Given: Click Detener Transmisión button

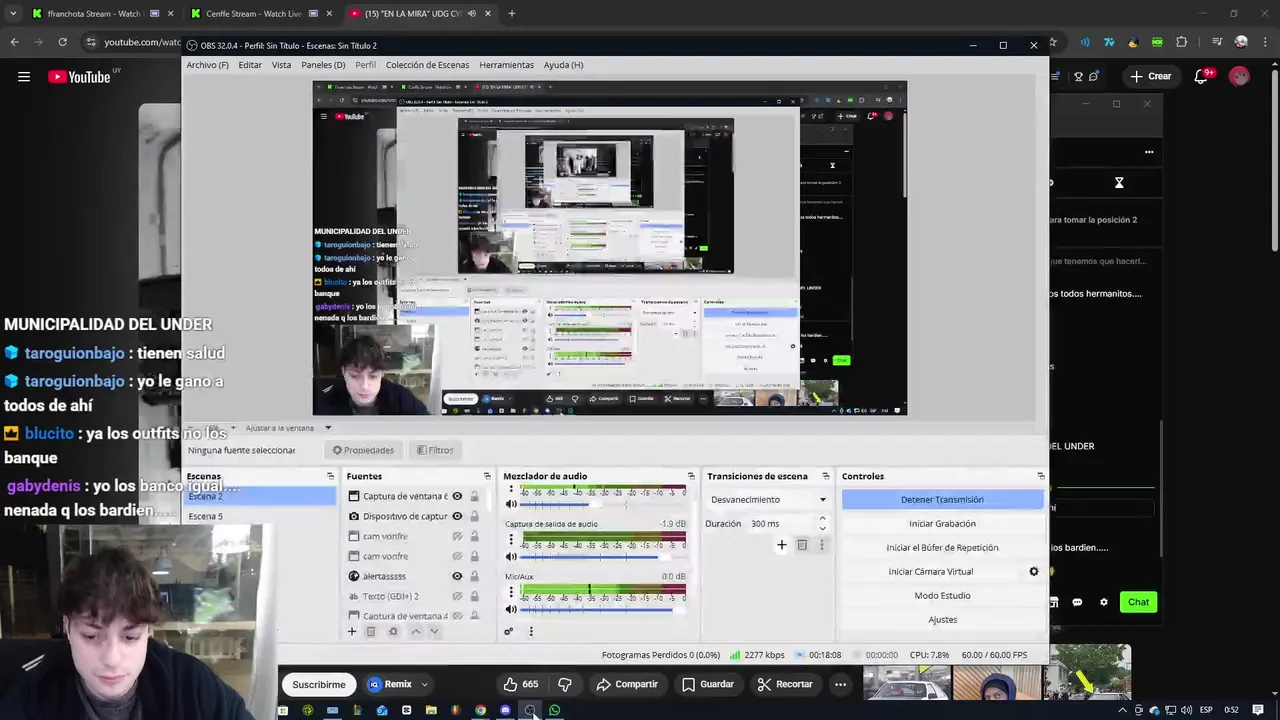Looking at the screenshot, I should click(x=942, y=500).
